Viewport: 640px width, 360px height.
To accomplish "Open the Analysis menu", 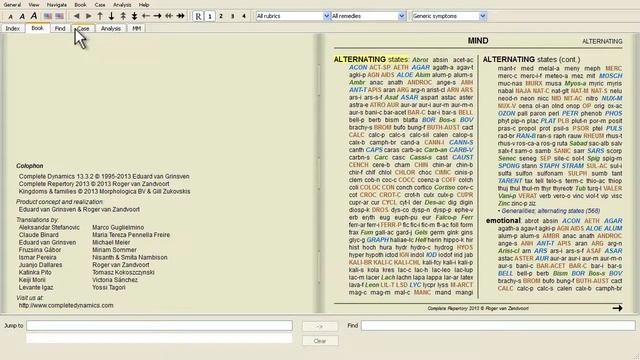I will click(x=122, y=5).
